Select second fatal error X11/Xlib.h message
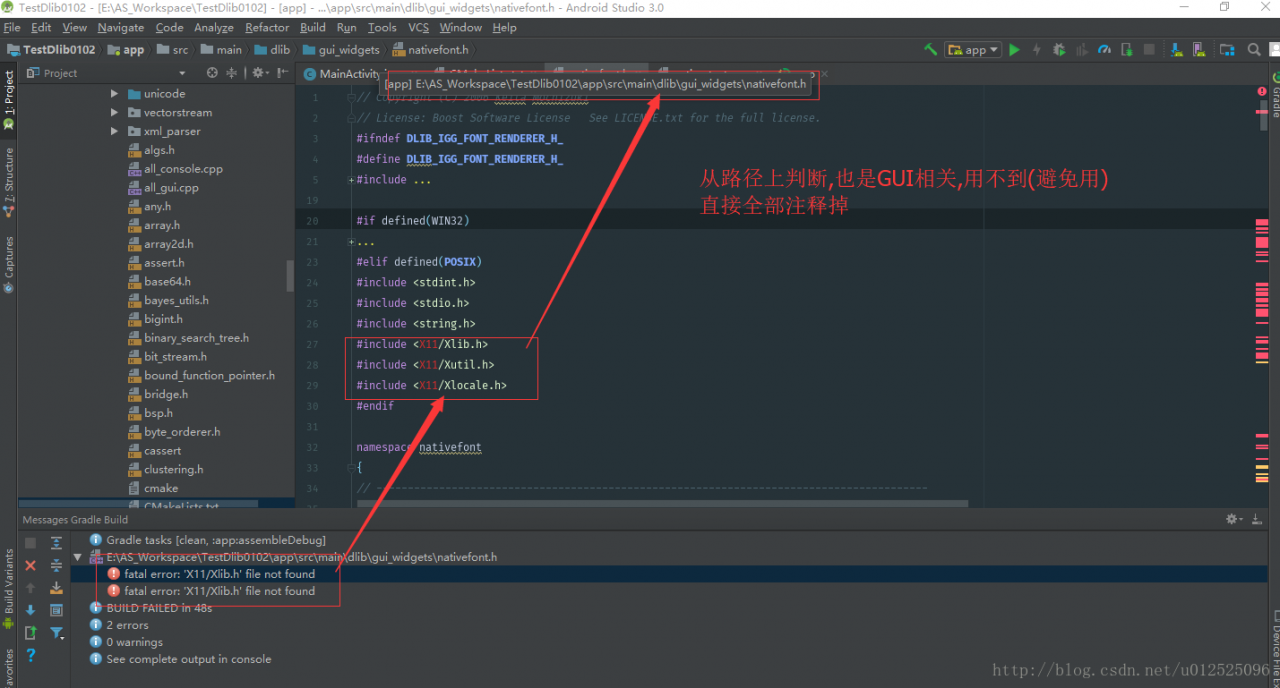 212,591
